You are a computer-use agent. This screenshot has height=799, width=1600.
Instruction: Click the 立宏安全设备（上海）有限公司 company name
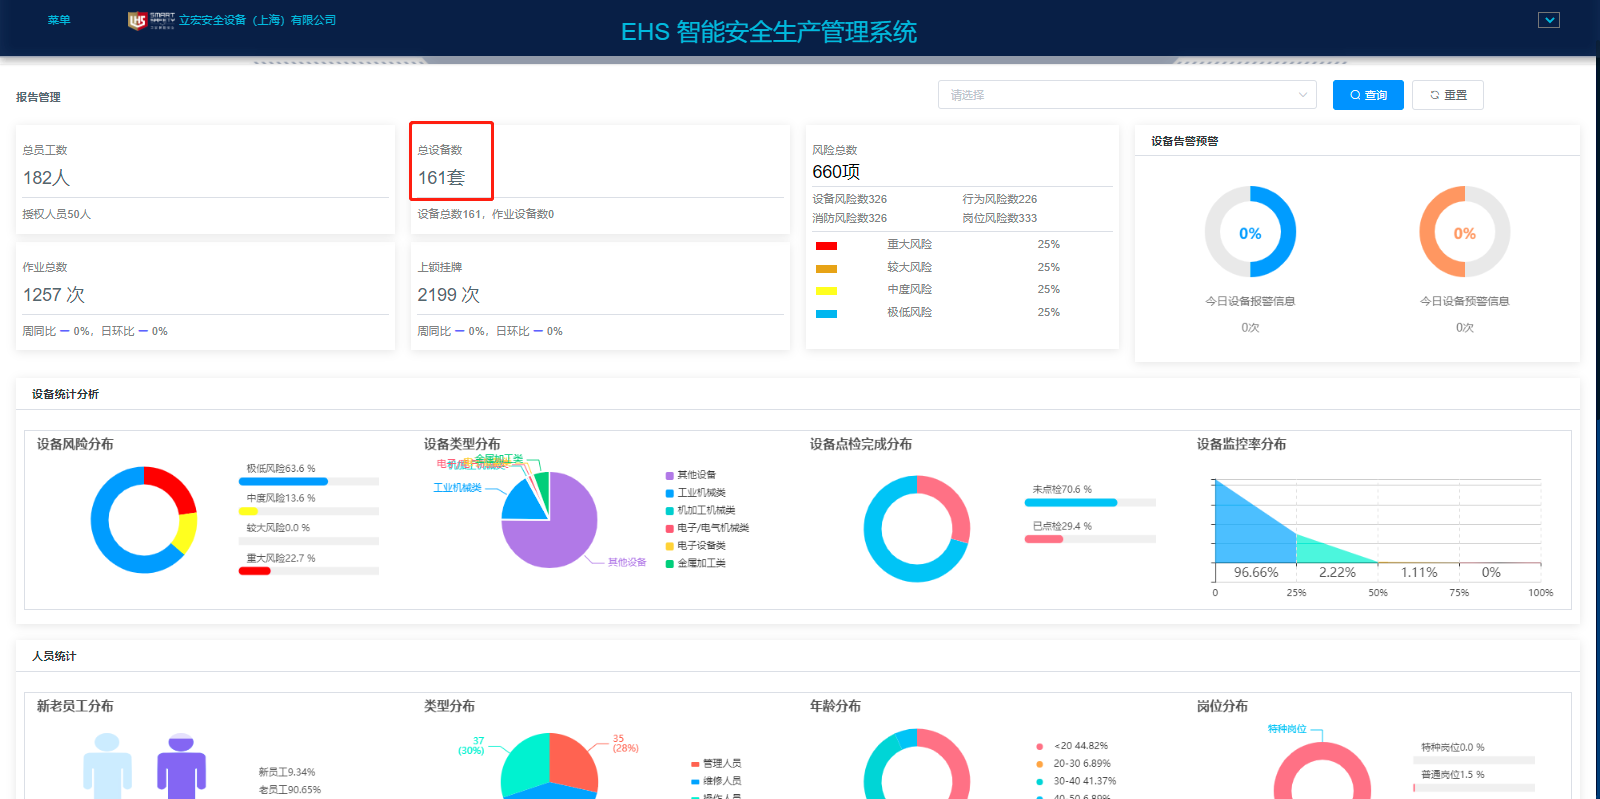[257, 20]
